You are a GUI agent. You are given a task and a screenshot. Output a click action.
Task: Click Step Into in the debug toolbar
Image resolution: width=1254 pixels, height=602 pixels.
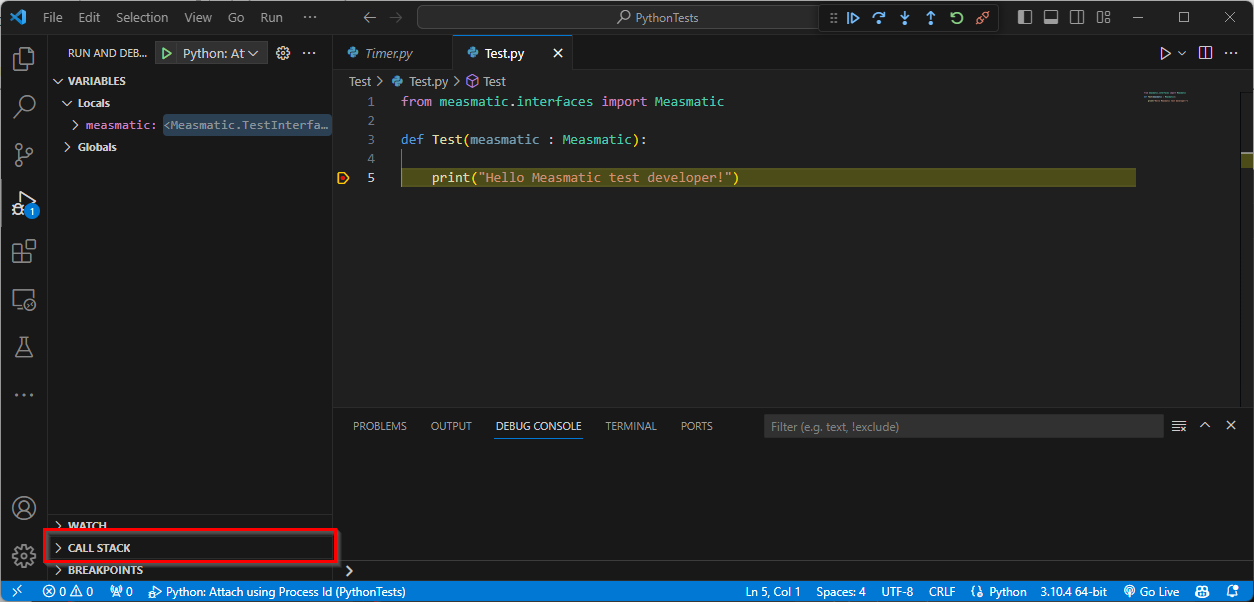tap(905, 18)
